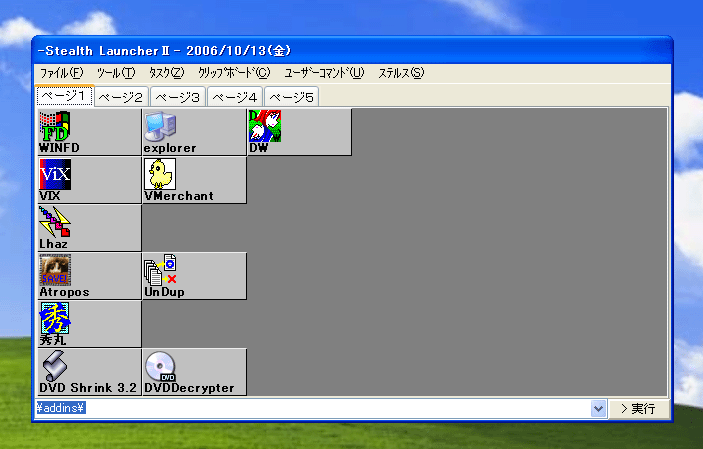Click the Stealth Launcher II title bar
Viewport: 703px width, 449px height.
pyautogui.click(x=352, y=51)
